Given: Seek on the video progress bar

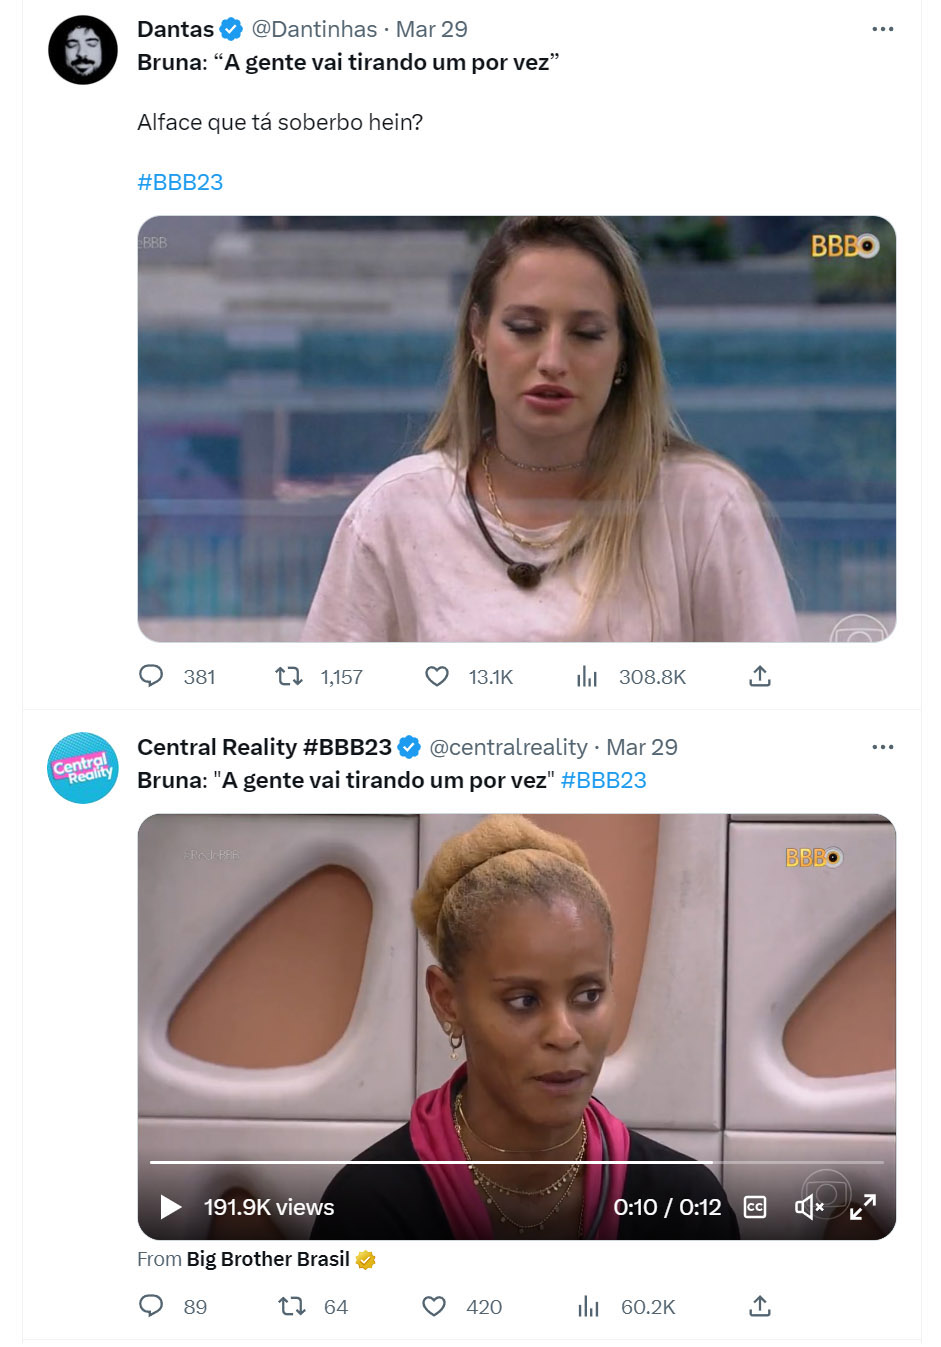Looking at the screenshot, I should click(517, 1162).
